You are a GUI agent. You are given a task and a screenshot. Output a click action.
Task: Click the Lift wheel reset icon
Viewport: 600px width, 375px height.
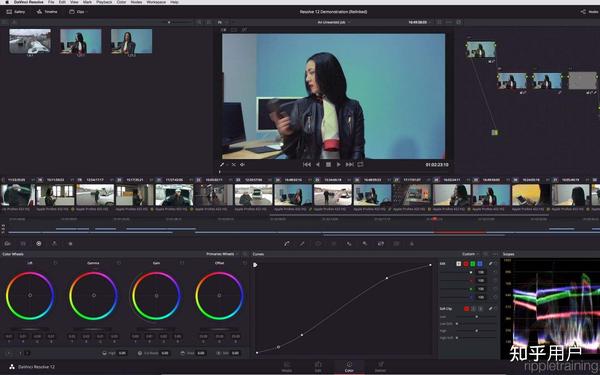pos(55,263)
